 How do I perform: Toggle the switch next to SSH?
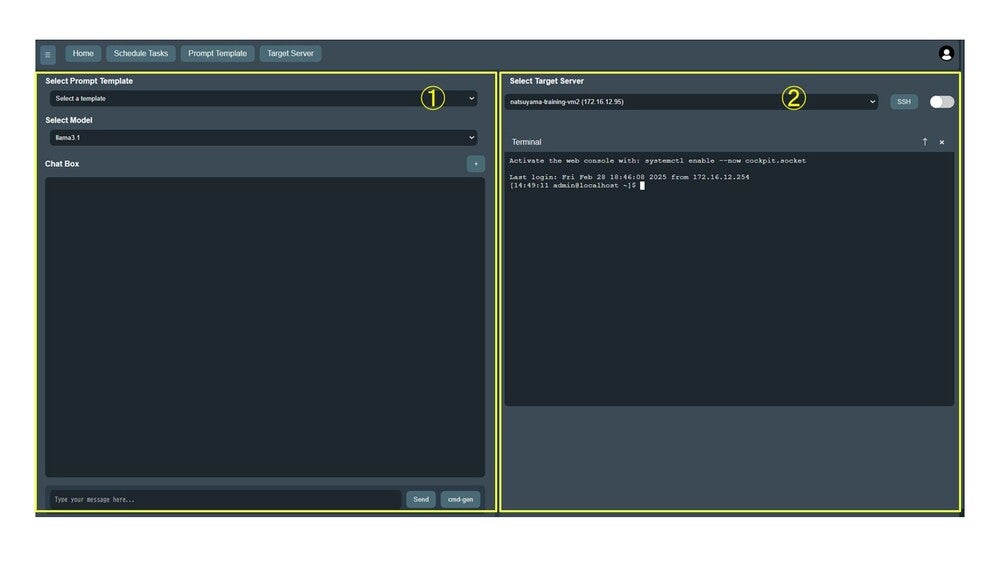tap(941, 102)
